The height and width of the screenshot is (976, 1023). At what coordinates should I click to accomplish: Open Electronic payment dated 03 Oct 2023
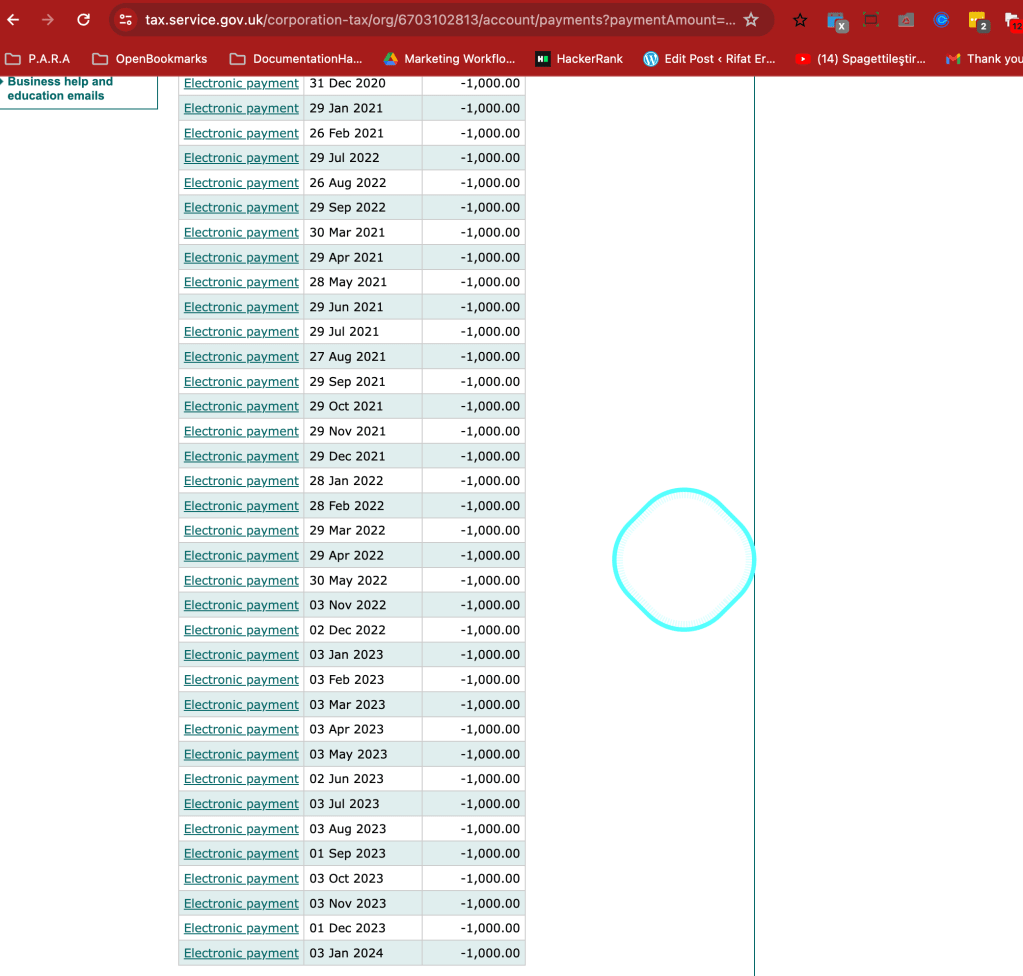point(241,879)
